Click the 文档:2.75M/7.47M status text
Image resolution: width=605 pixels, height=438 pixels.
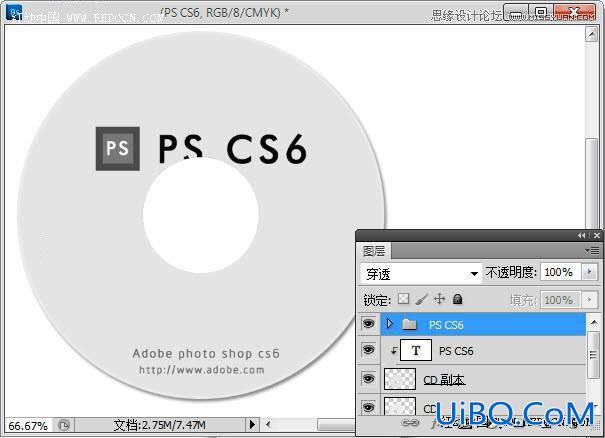coord(159,425)
